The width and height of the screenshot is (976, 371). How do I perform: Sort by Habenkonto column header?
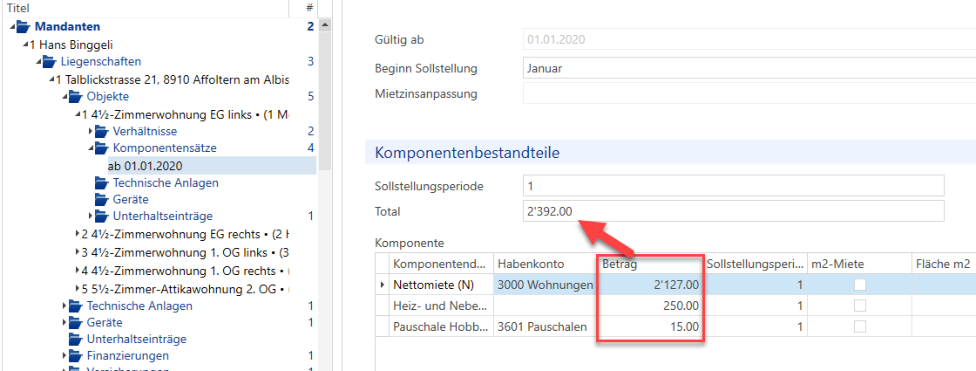545,264
